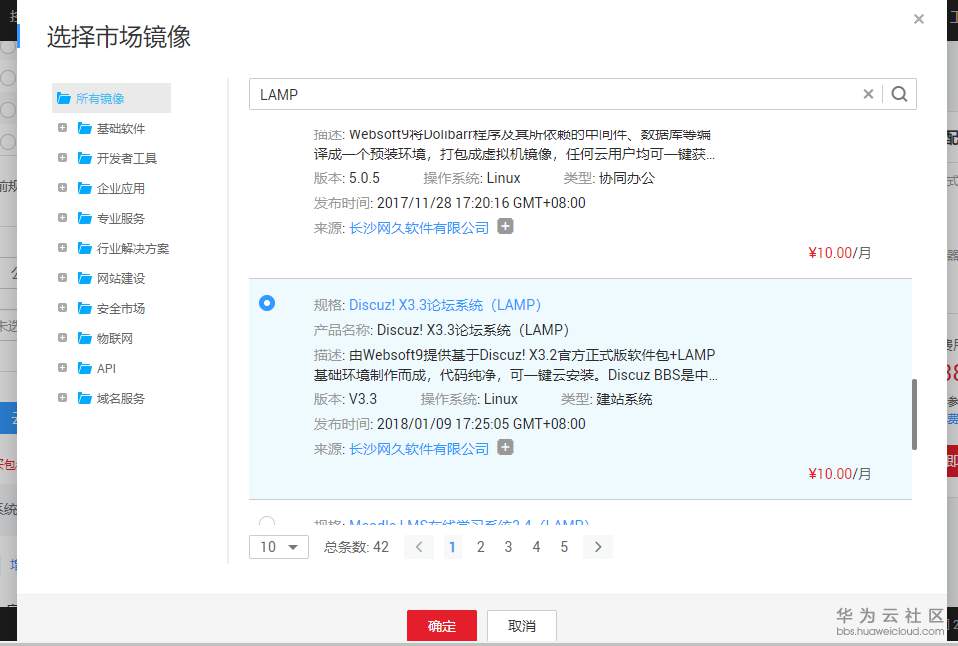
Task: Click the 网站建设 folder icon
Action: [84, 278]
